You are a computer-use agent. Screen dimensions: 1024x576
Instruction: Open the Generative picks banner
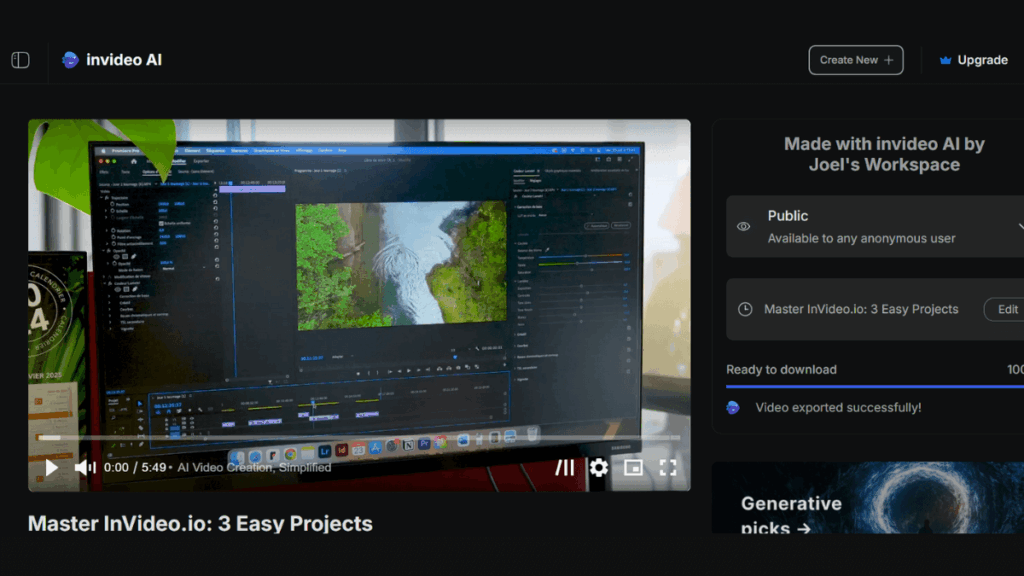tap(868, 498)
